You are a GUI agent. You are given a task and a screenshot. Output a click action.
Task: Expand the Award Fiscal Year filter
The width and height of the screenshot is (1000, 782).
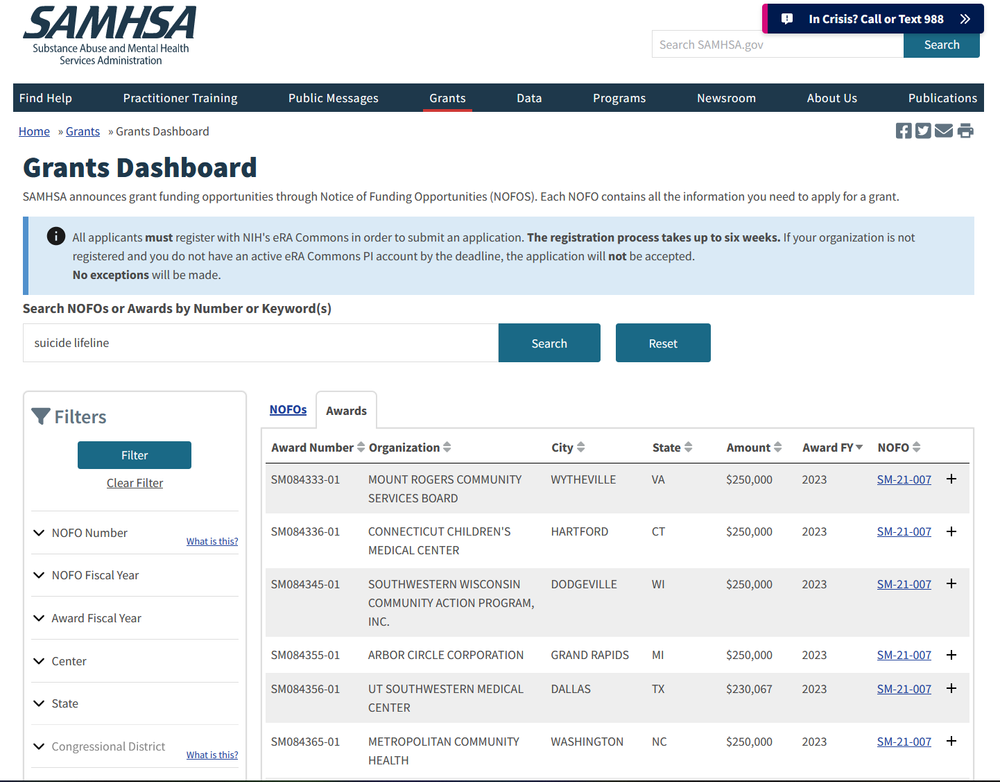pyautogui.click(x=87, y=618)
